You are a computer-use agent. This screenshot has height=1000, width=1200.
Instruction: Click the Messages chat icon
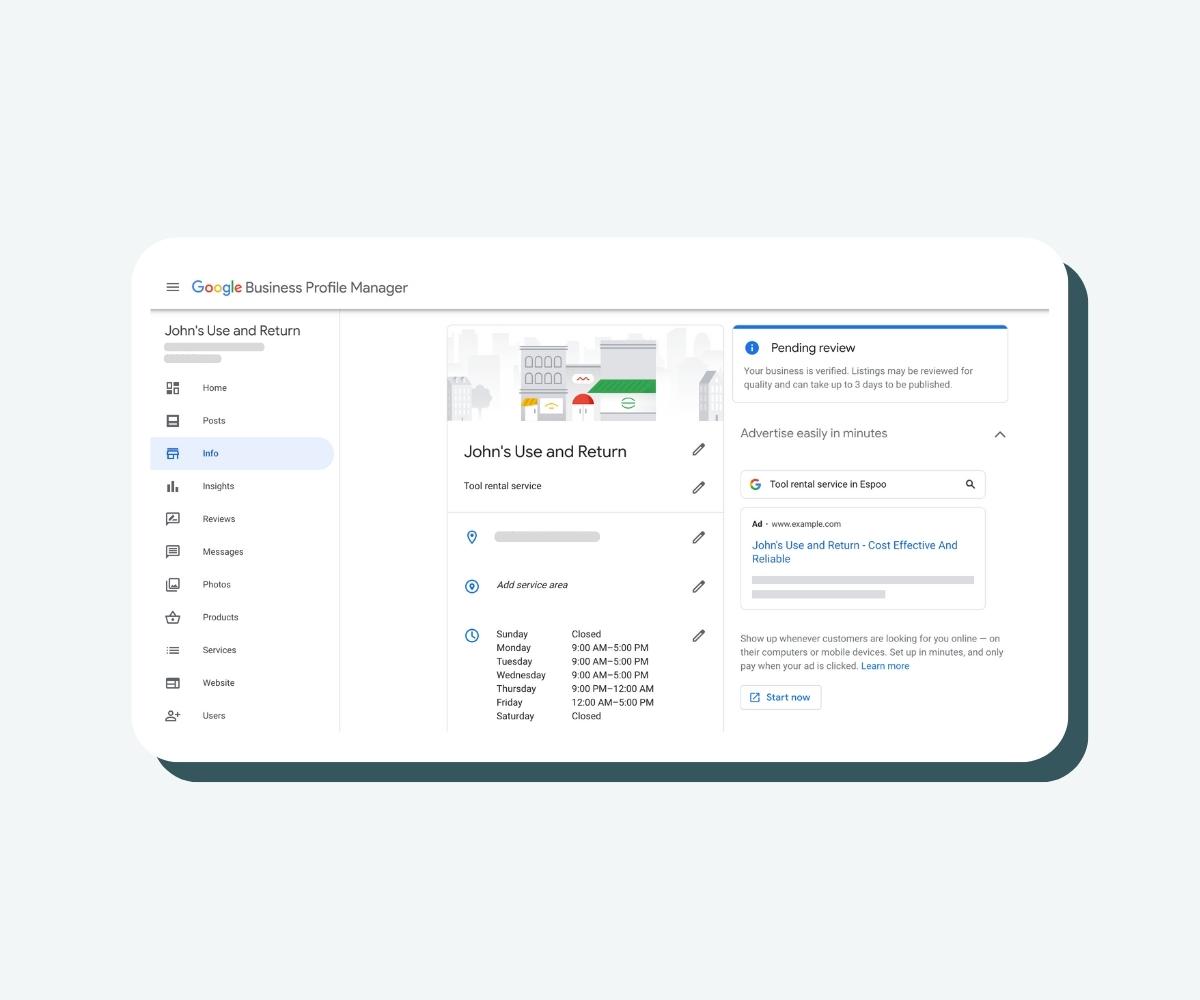pyautogui.click(x=173, y=552)
